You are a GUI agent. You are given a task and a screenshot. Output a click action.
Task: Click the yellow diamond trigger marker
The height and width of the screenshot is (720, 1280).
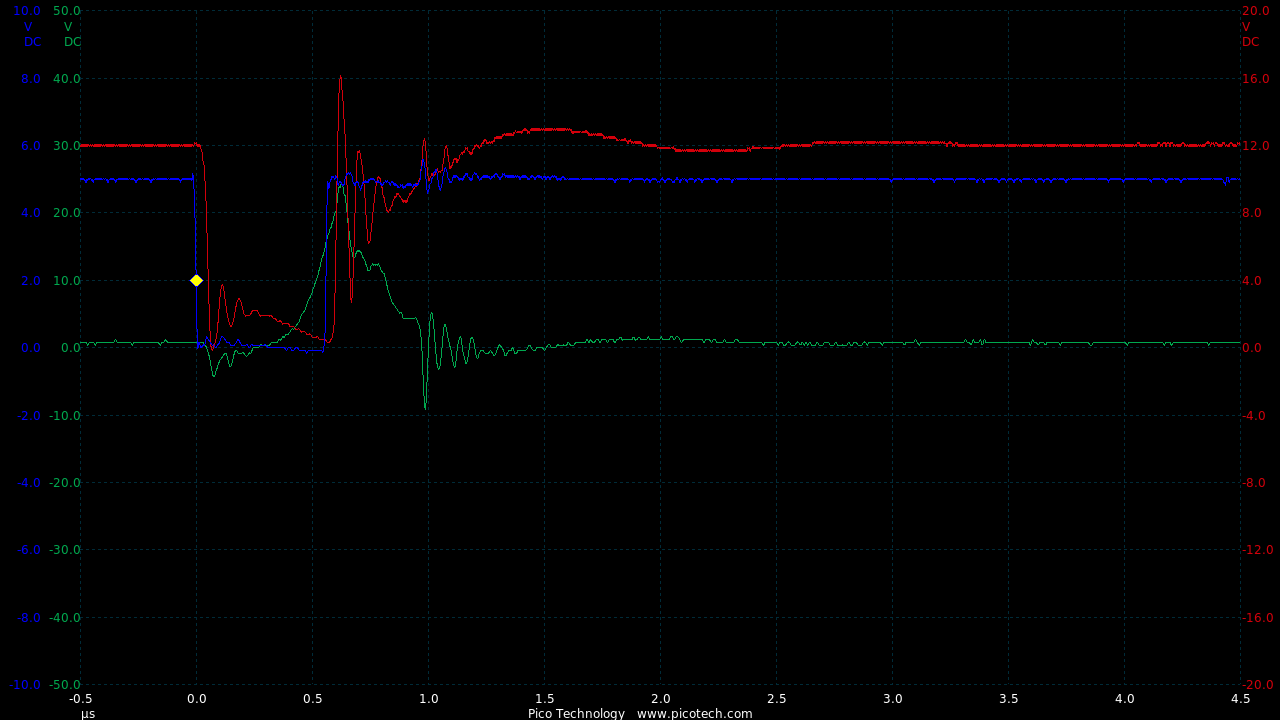pos(196,280)
